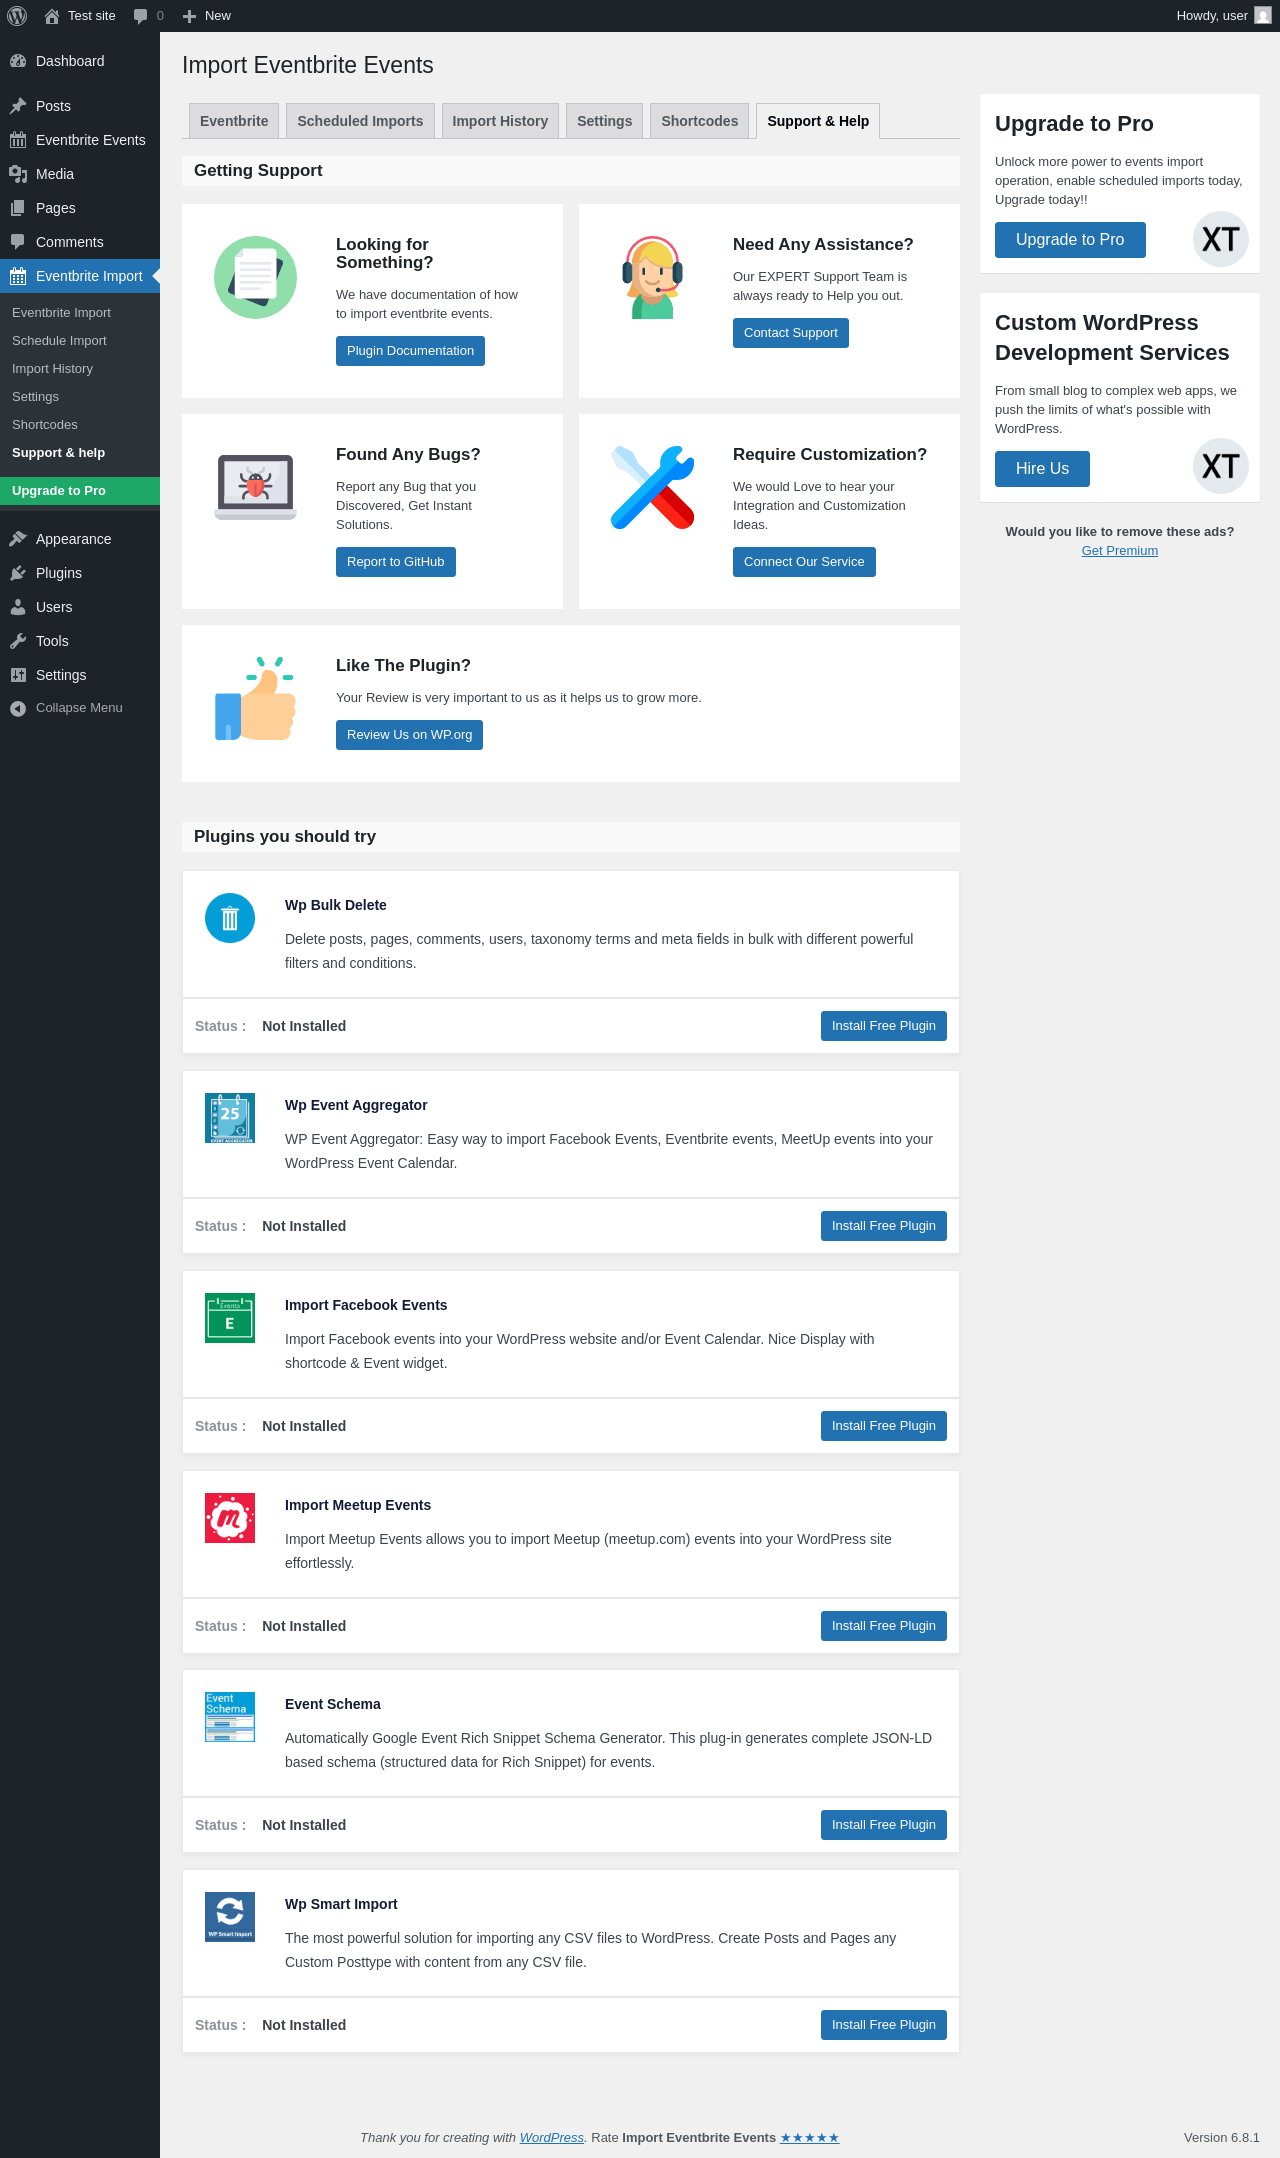Click the Media library icon
Image resolution: width=1280 pixels, height=2158 pixels.
(18, 174)
